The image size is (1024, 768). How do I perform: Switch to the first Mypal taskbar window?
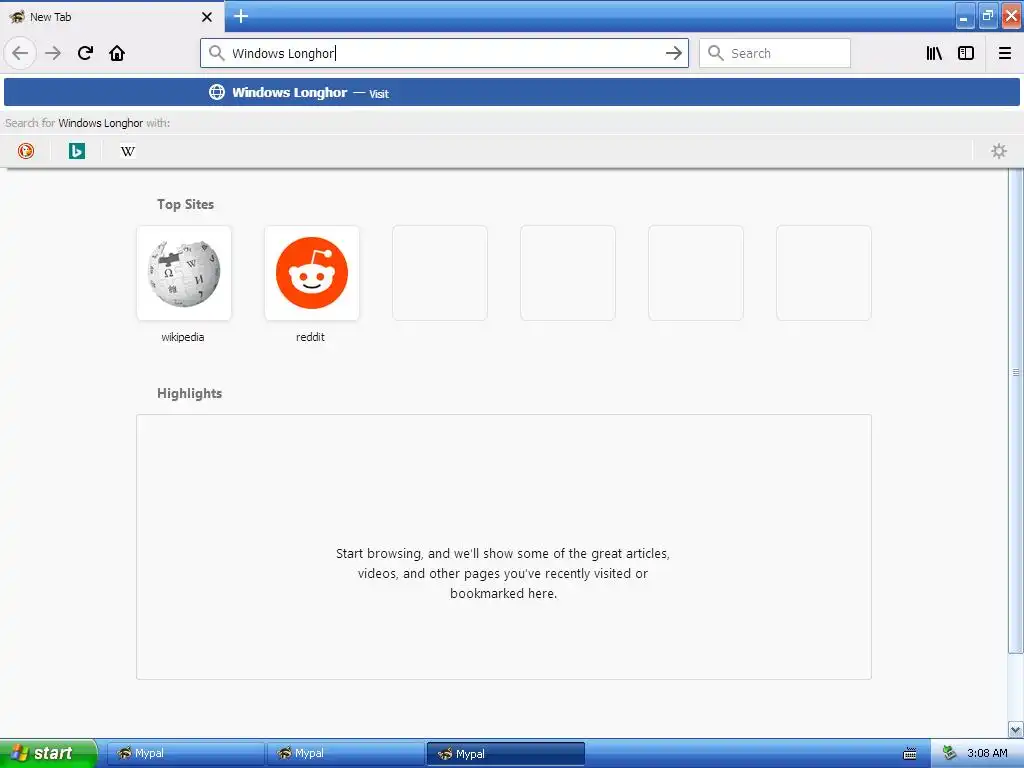click(185, 754)
